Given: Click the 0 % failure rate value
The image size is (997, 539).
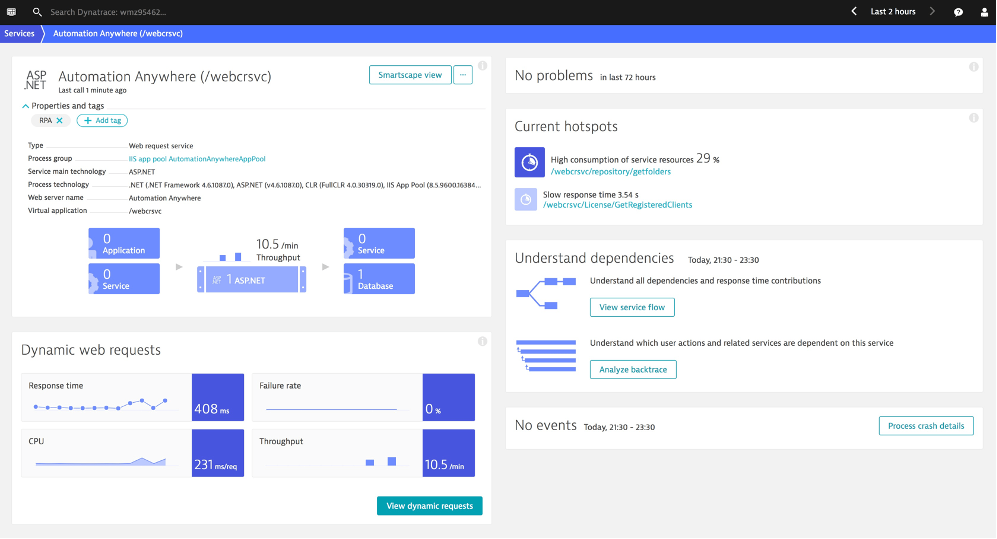Looking at the screenshot, I should [449, 398].
